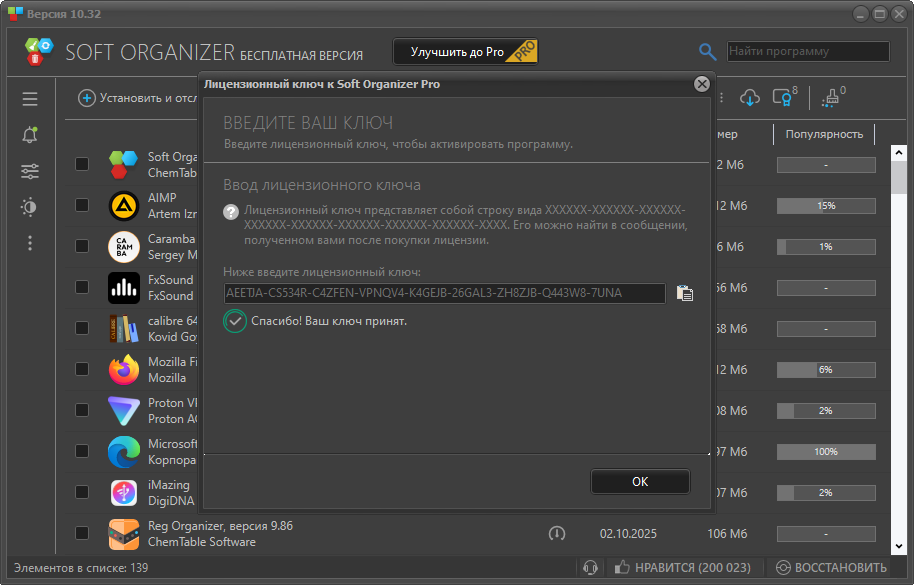The height and width of the screenshot is (585, 914).
Task: Select the FxSound row checkbox
Action: coord(82,288)
